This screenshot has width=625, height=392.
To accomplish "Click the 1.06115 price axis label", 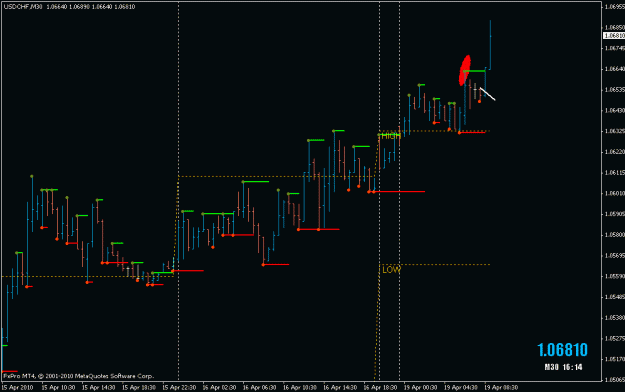I will (615, 173).
